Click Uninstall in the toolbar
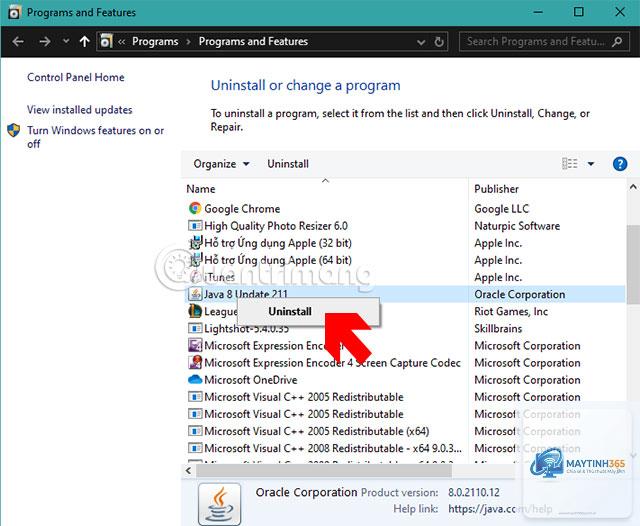Screen dimensions: 640x526 tap(288, 164)
